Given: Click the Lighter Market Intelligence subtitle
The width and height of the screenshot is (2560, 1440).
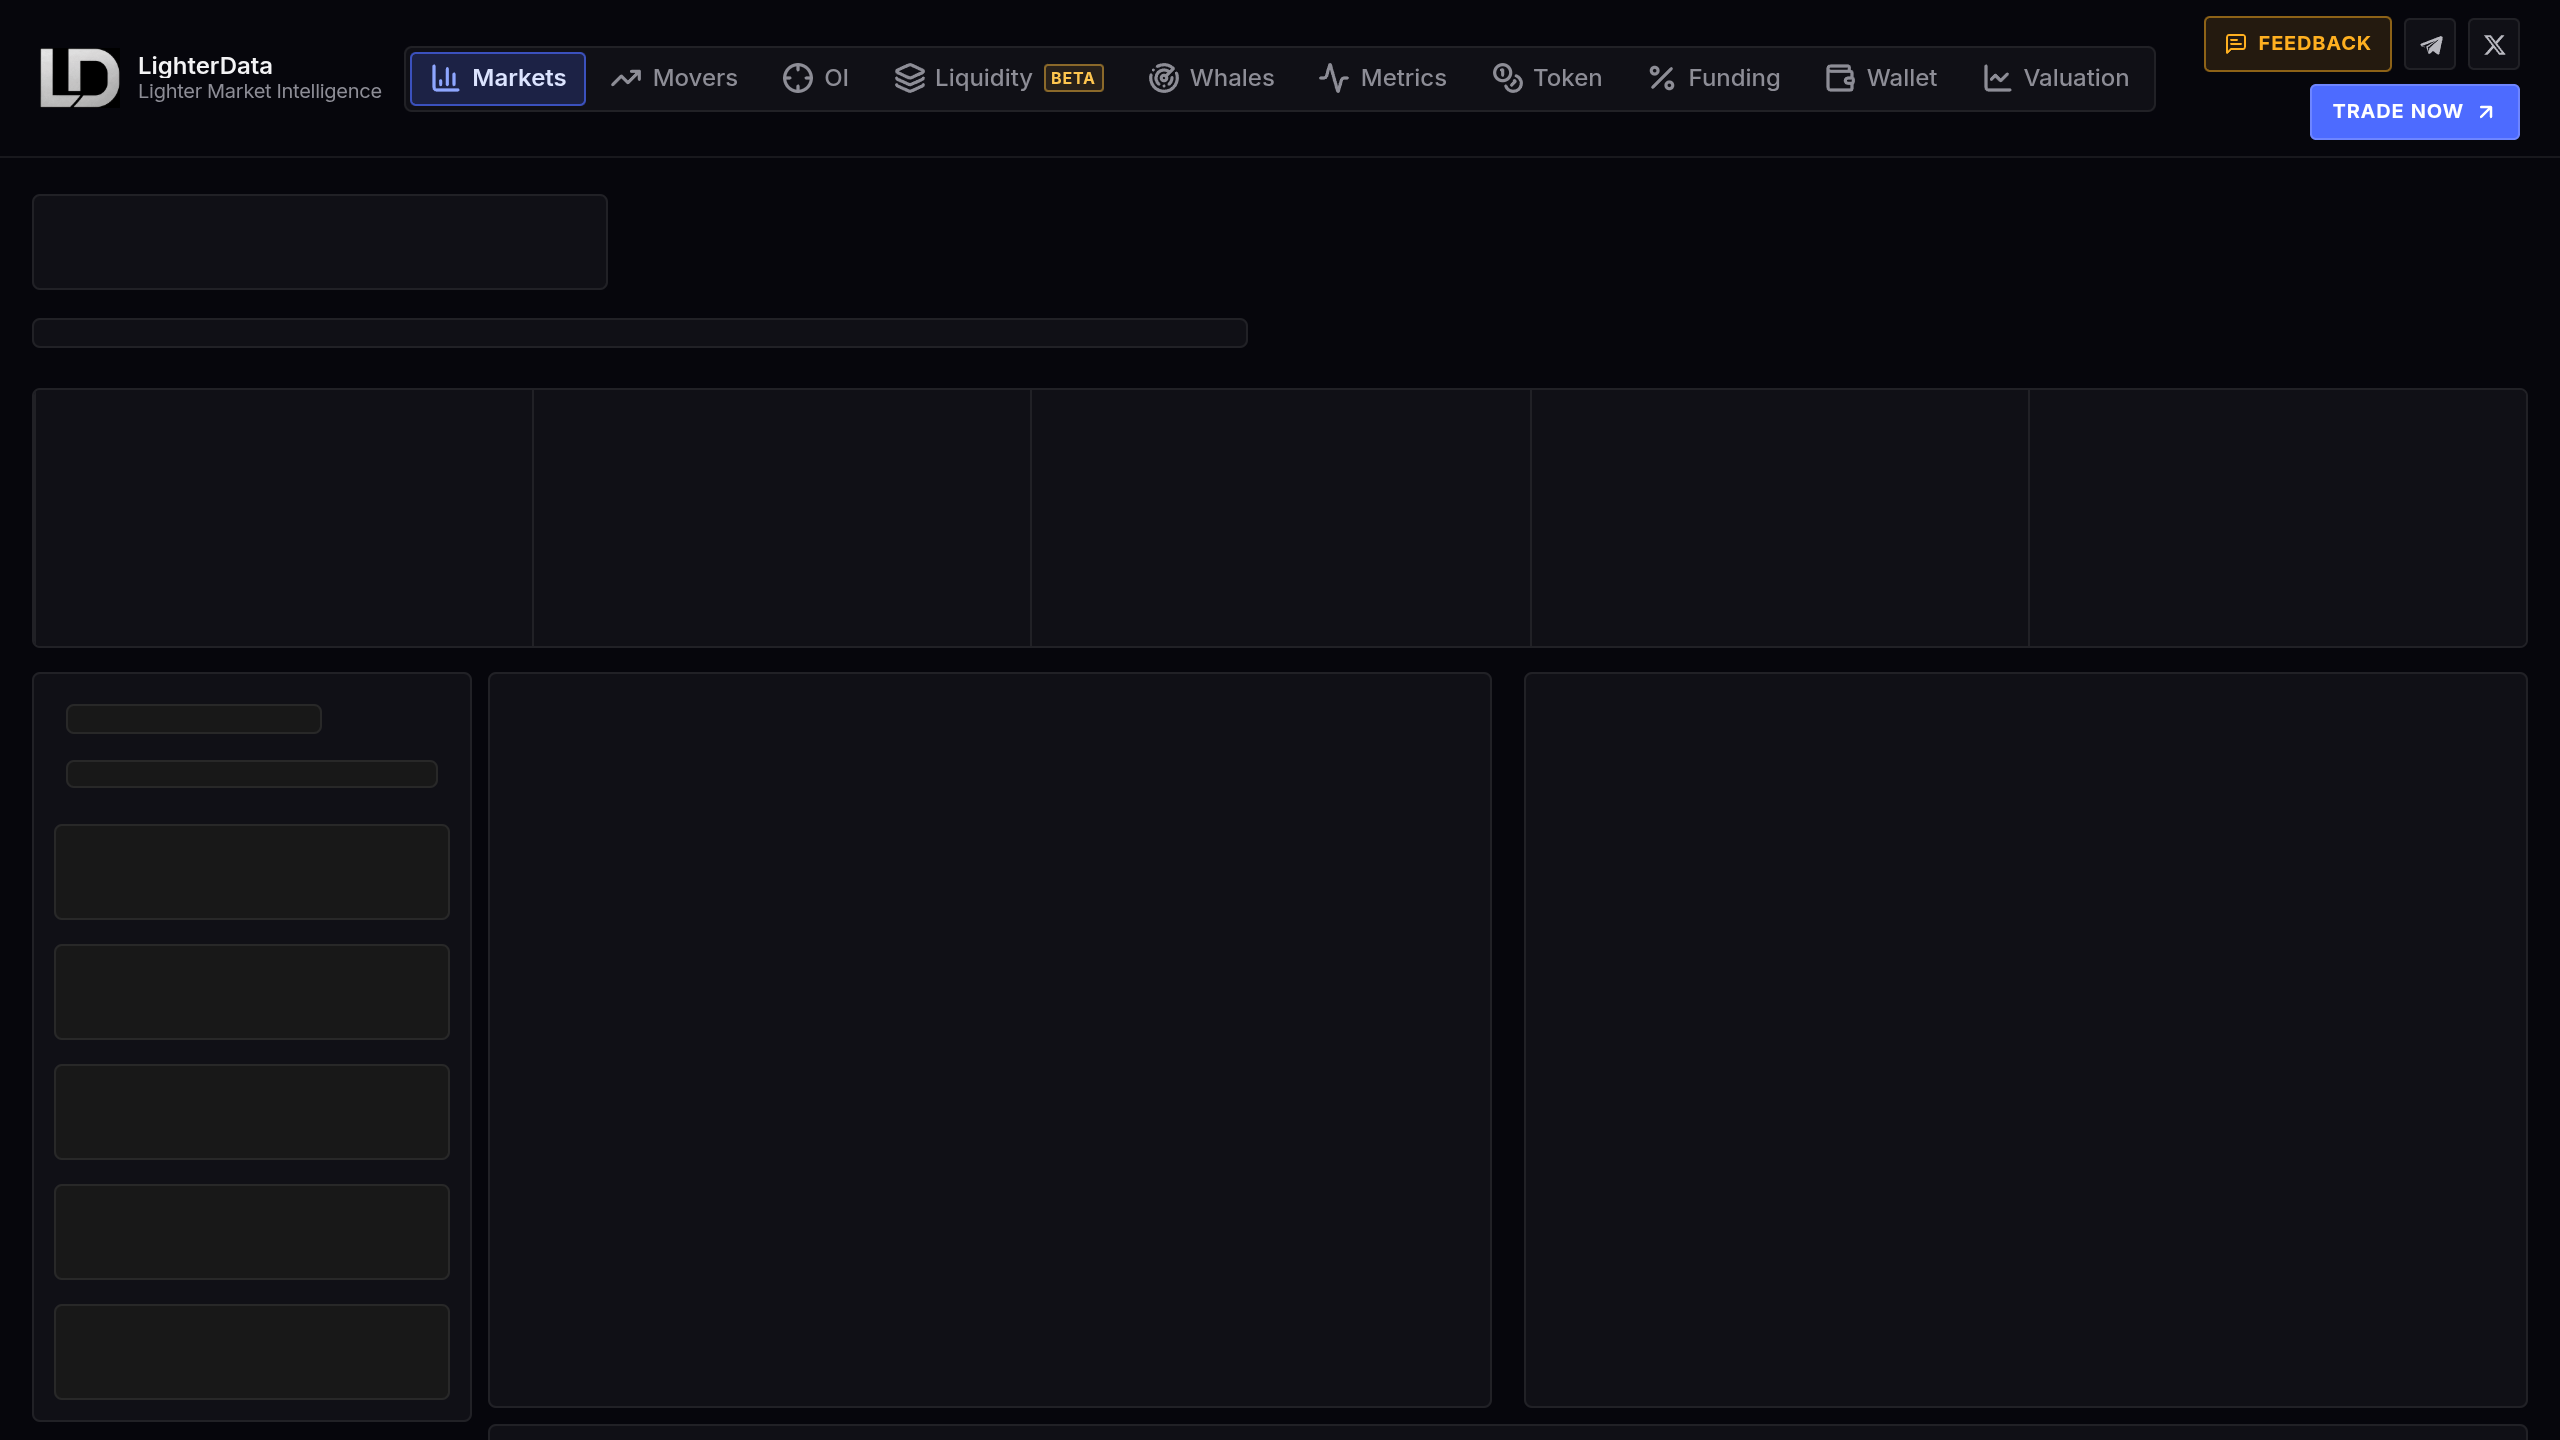Looking at the screenshot, I should tap(260, 92).
